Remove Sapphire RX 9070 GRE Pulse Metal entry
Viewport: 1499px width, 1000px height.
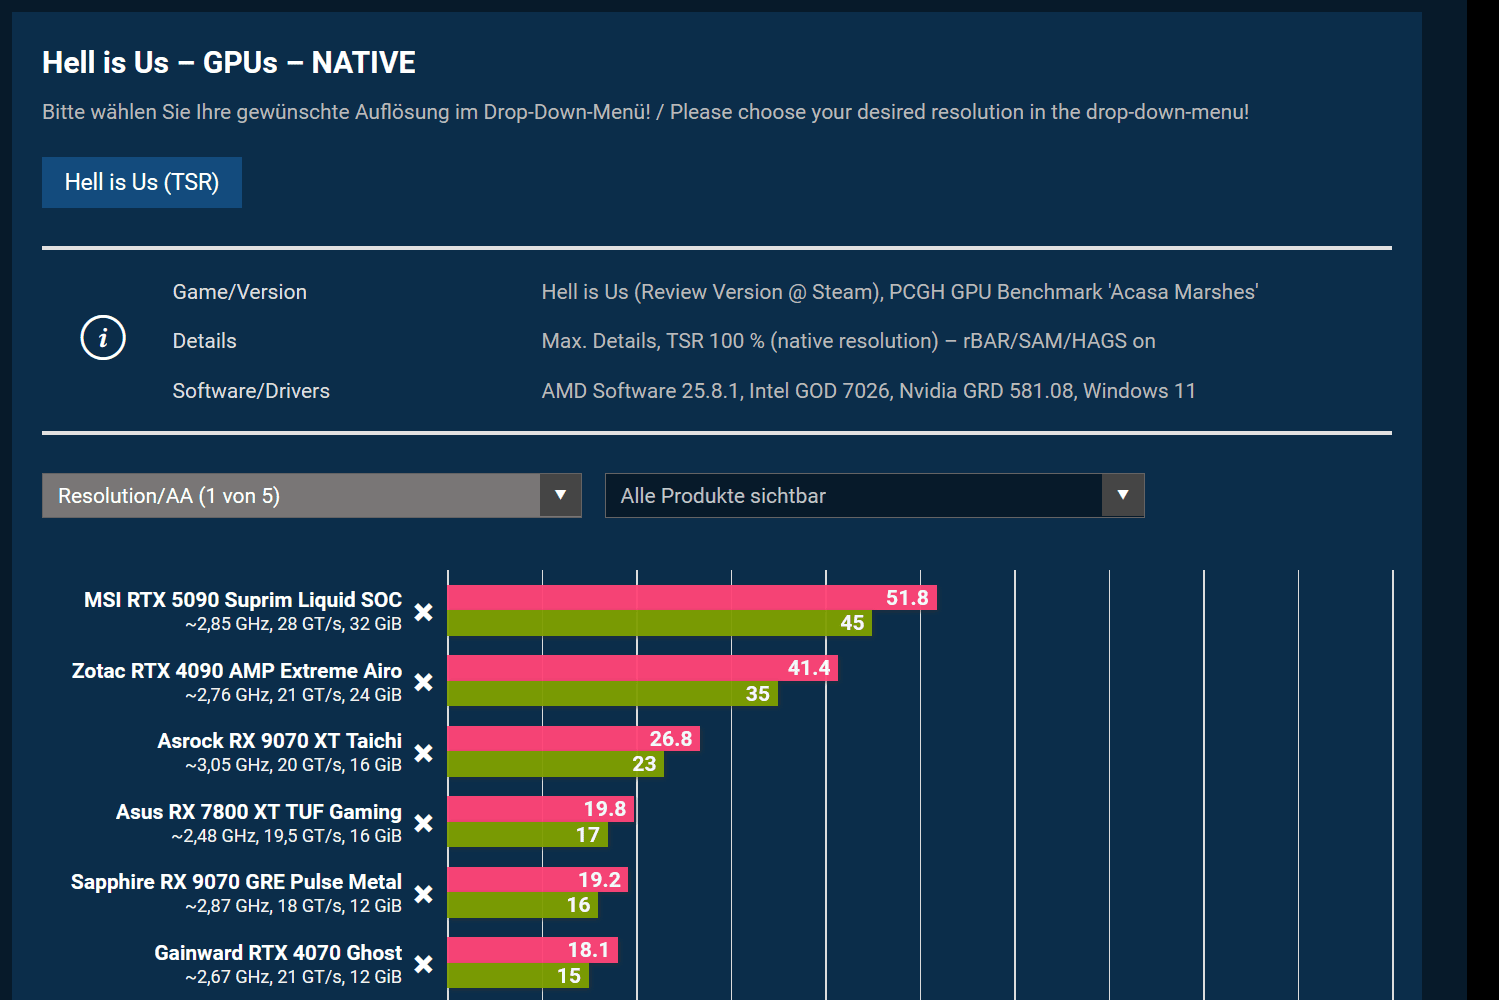coord(424,894)
